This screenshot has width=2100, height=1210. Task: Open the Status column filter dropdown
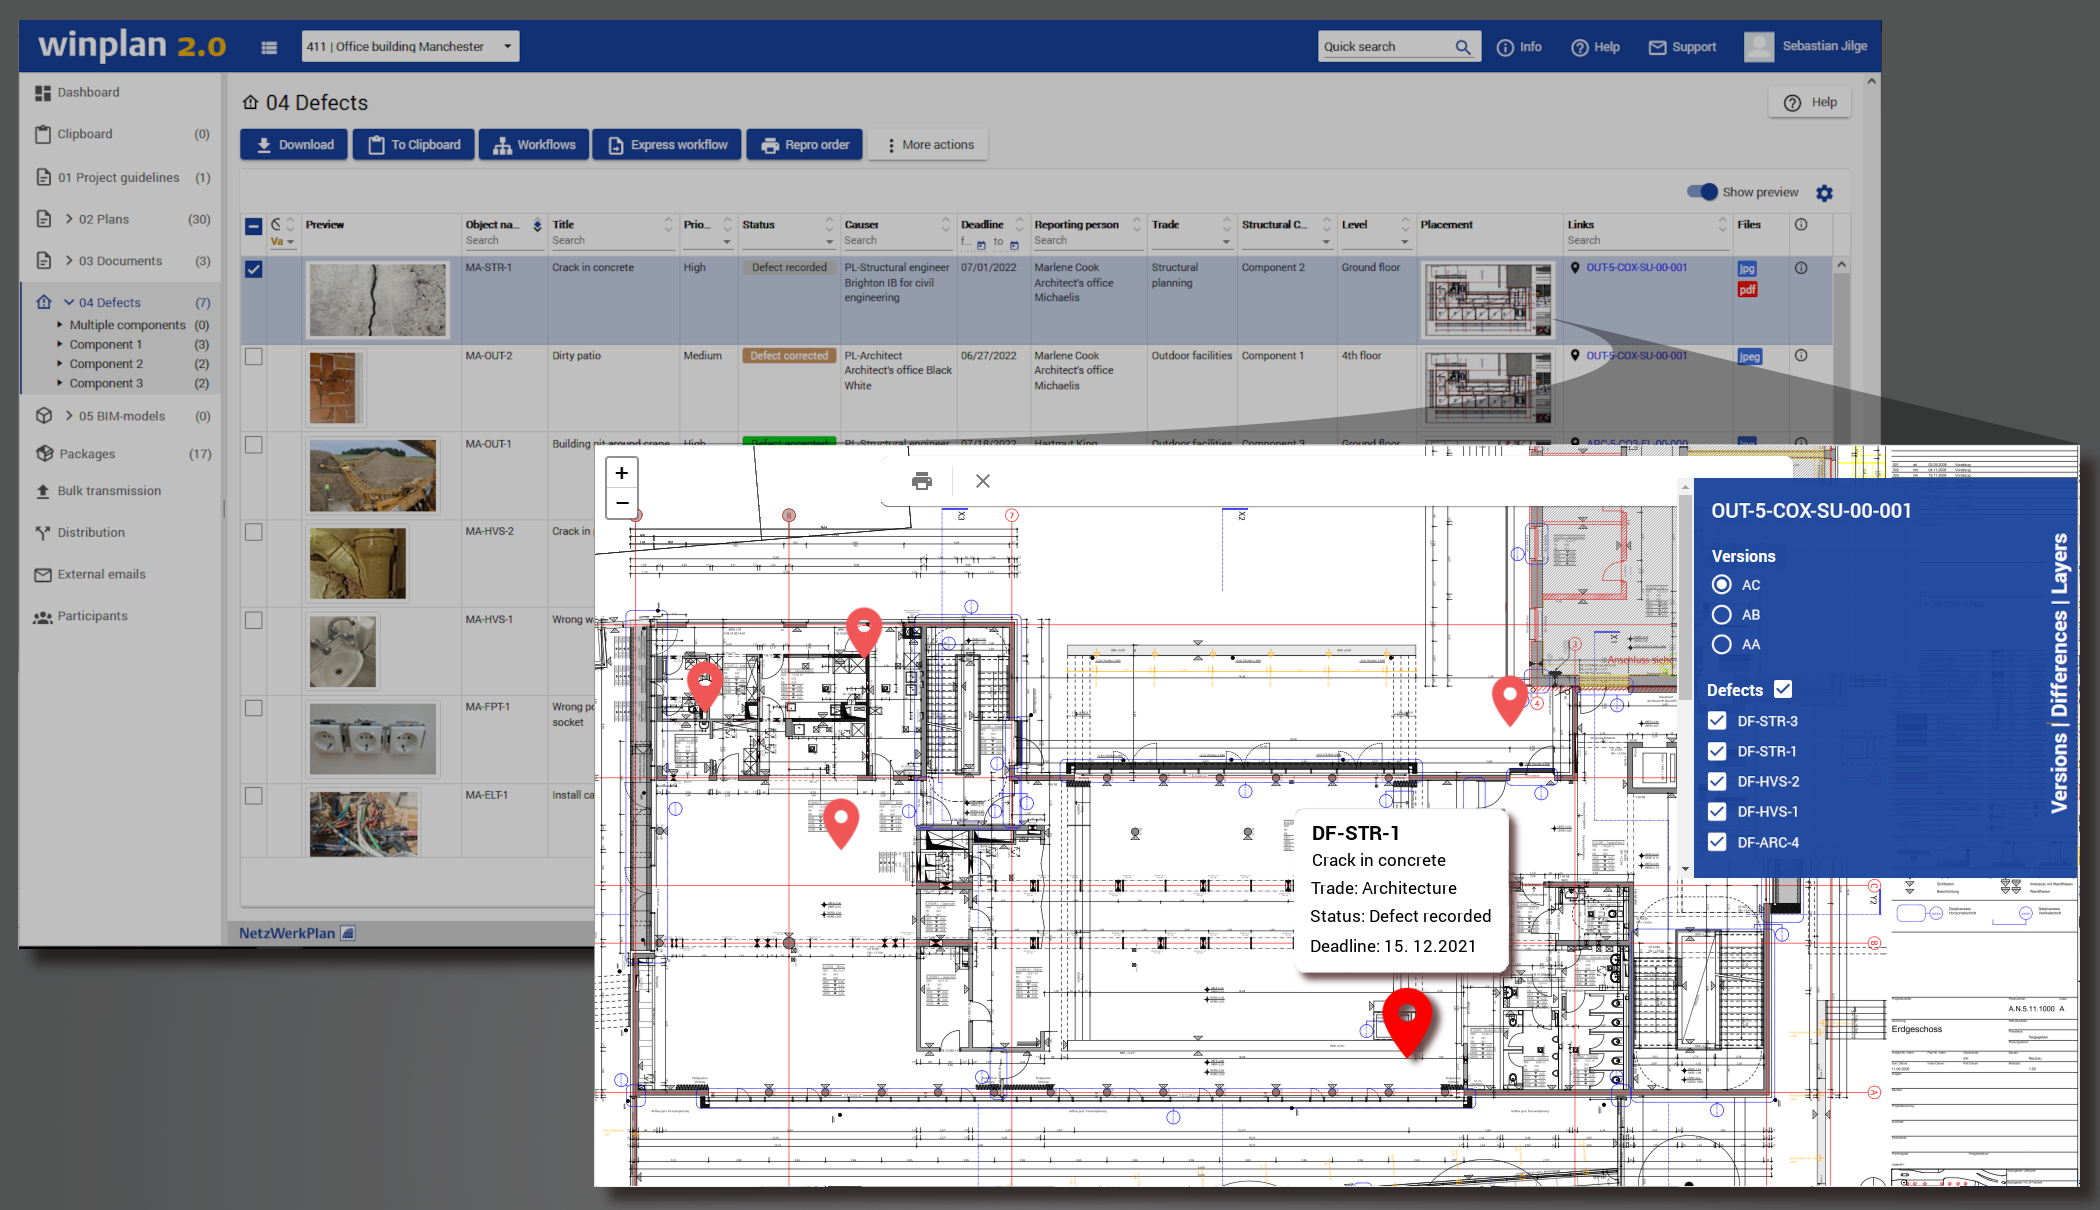pos(829,241)
